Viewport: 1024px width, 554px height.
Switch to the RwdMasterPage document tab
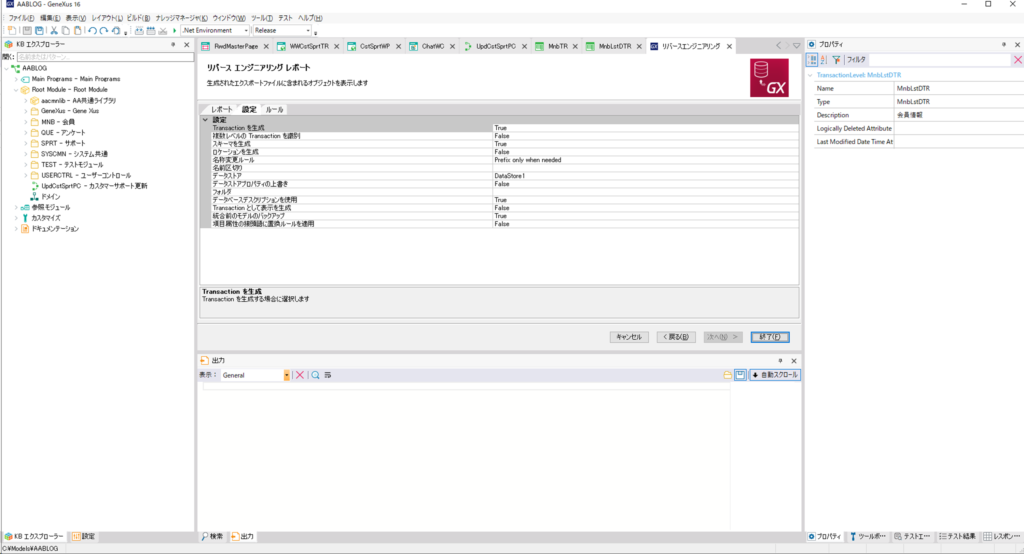236,46
